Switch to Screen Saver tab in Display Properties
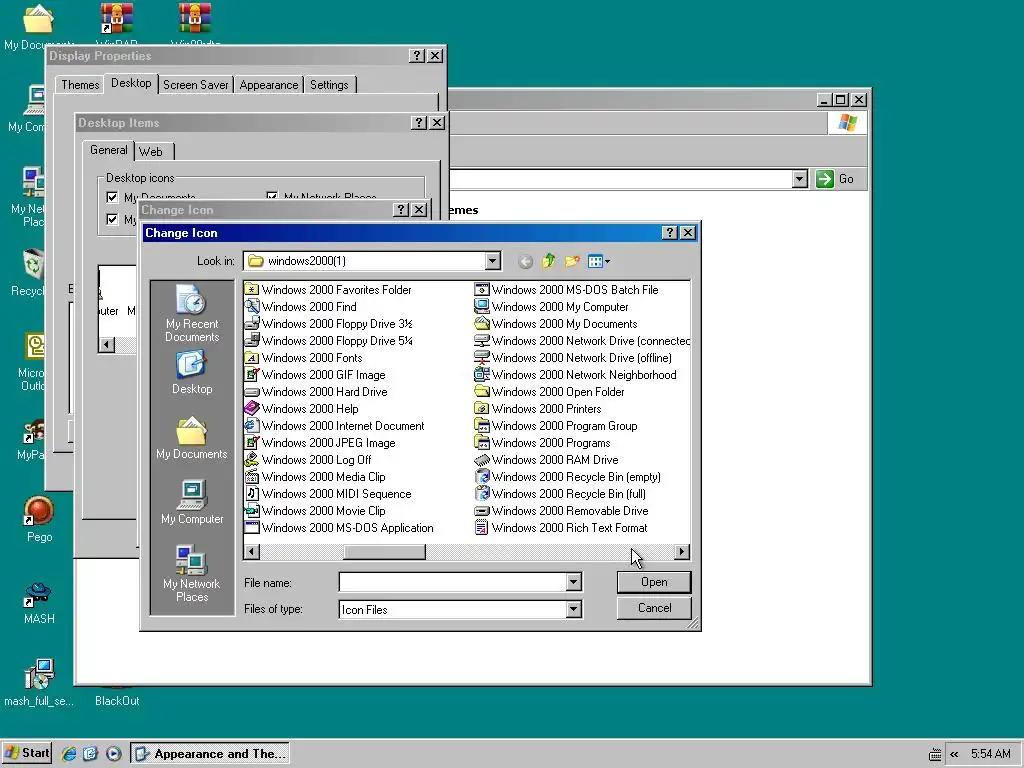1024x768 pixels. (x=195, y=85)
